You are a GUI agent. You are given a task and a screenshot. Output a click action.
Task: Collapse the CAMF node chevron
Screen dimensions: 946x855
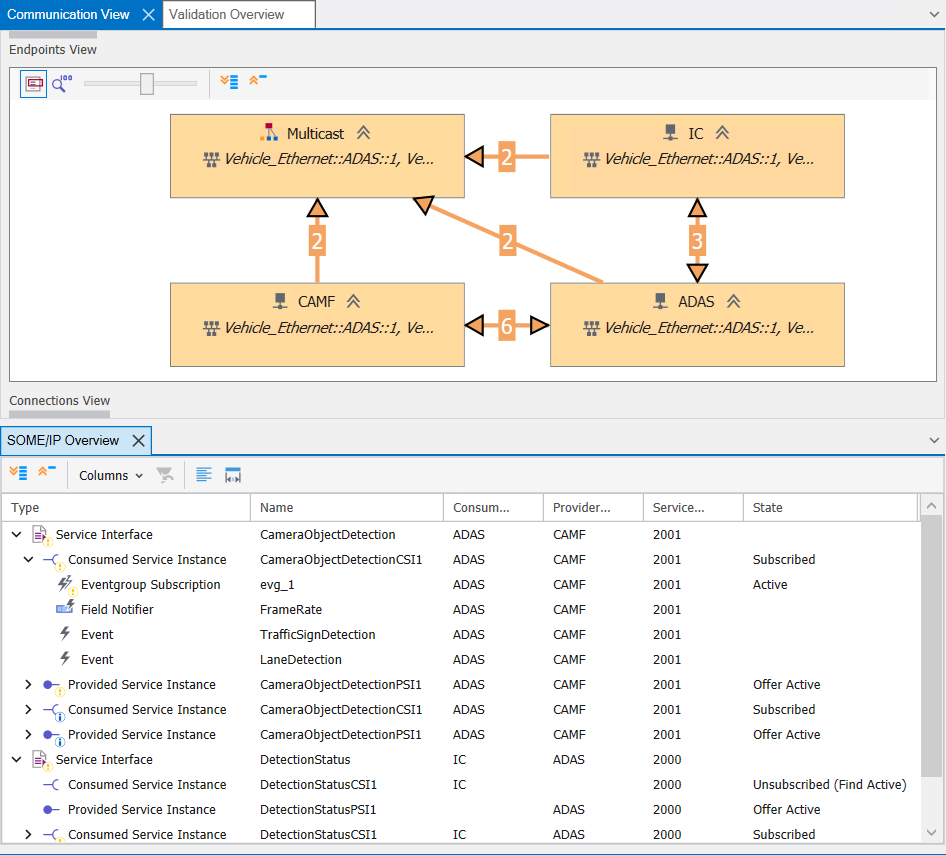pyautogui.click(x=354, y=301)
